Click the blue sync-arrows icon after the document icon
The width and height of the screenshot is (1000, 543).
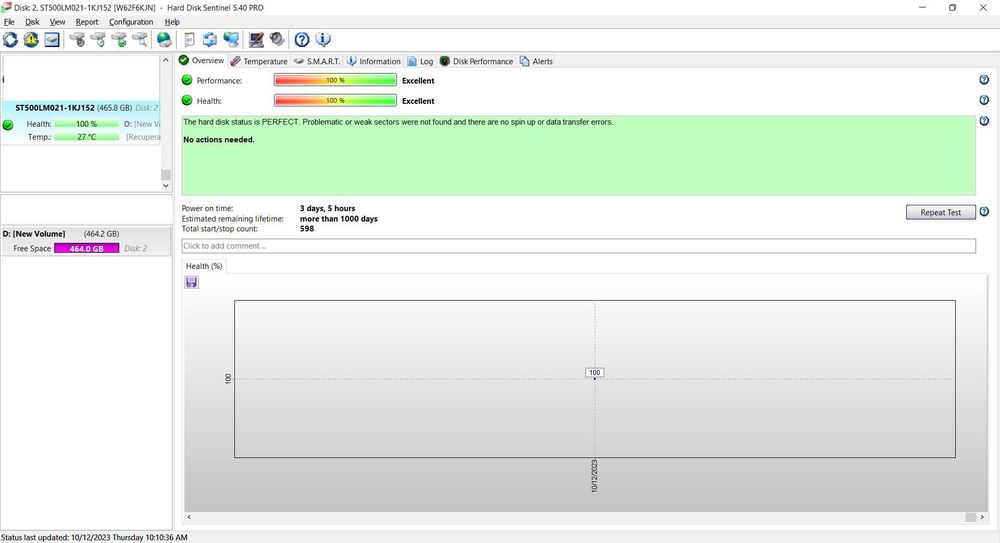pos(210,40)
